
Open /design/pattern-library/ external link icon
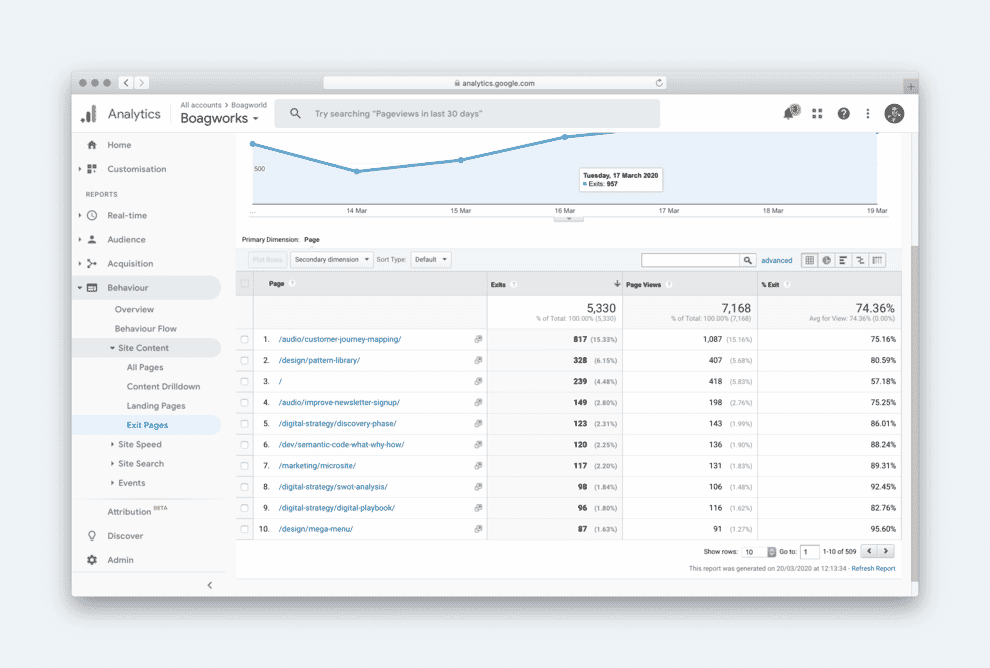[478, 360]
